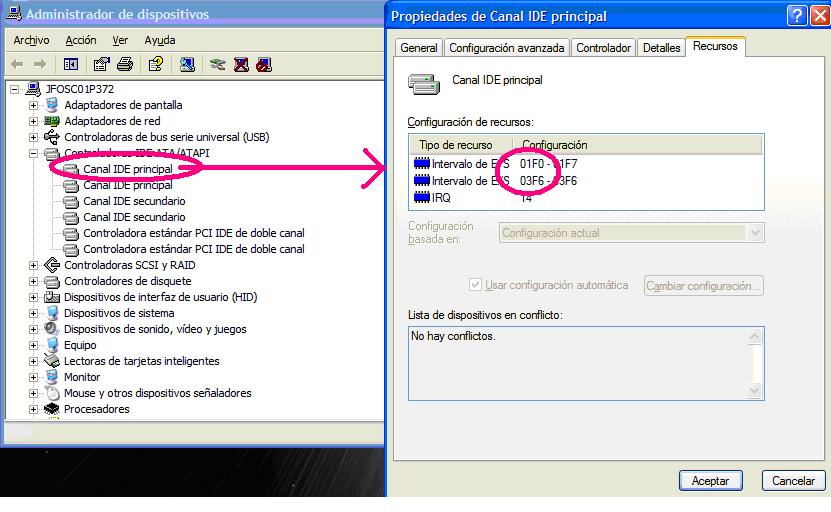
Task: Click the Print toolbar icon
Action: [125, 65]
